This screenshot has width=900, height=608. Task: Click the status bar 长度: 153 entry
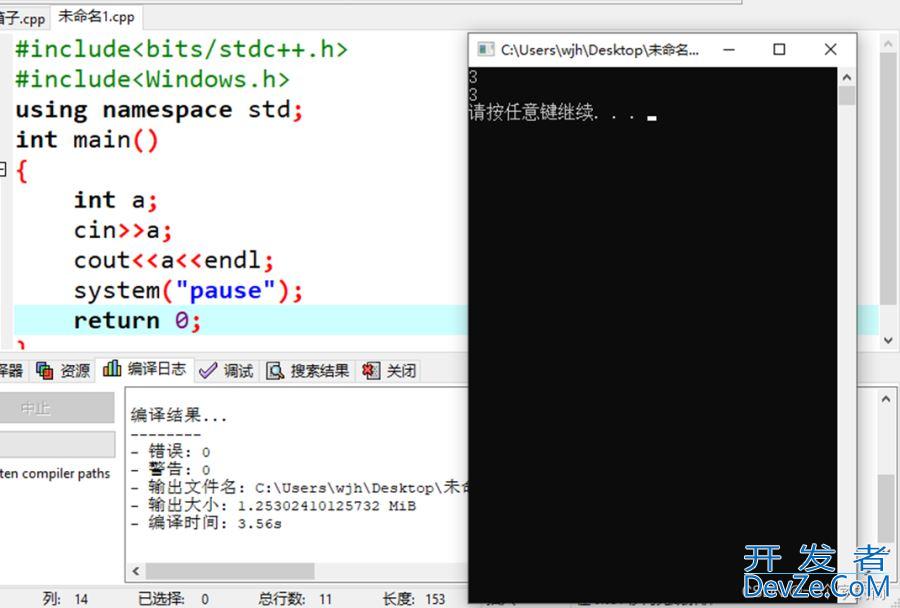point(414,599)
